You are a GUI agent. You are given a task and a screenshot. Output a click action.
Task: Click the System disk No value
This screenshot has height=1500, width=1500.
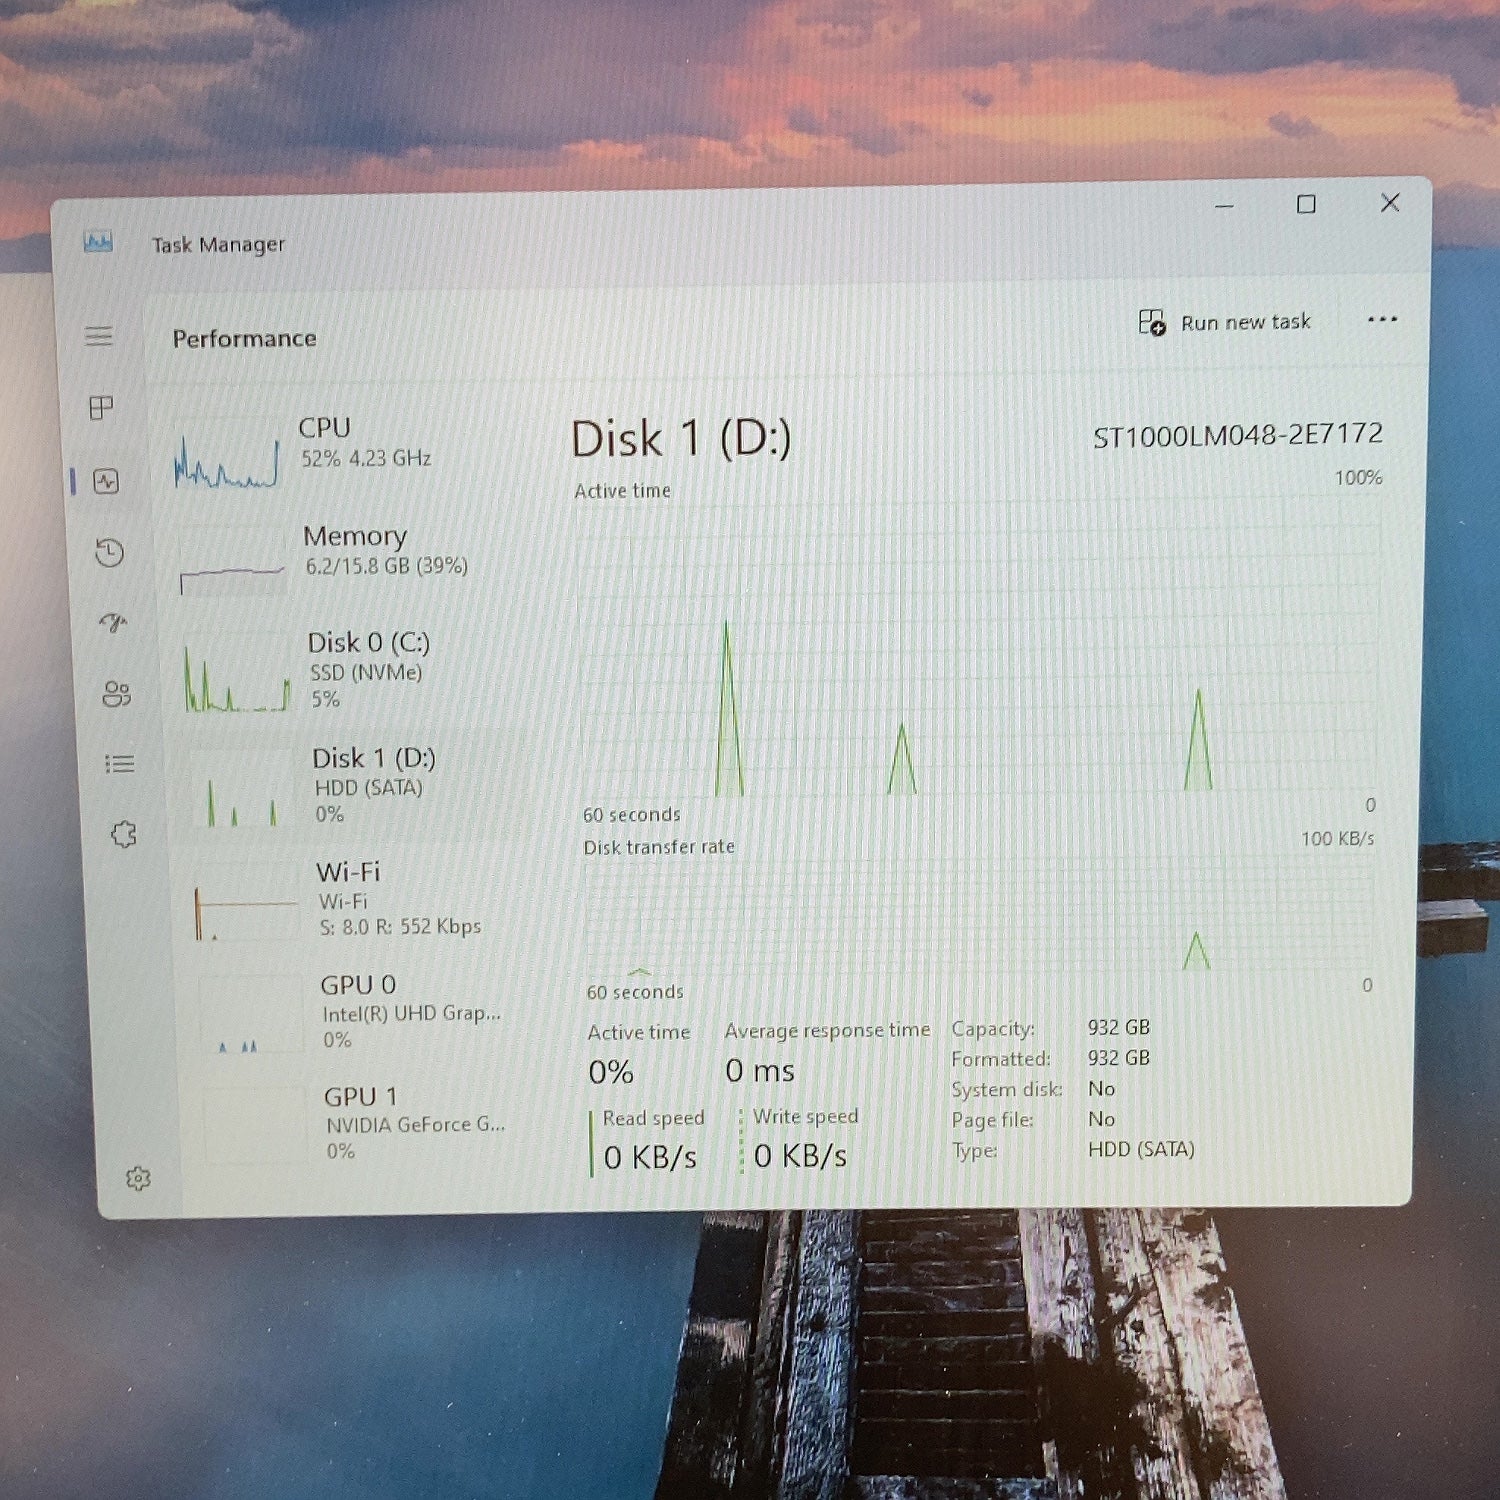pos(1101,1088)
